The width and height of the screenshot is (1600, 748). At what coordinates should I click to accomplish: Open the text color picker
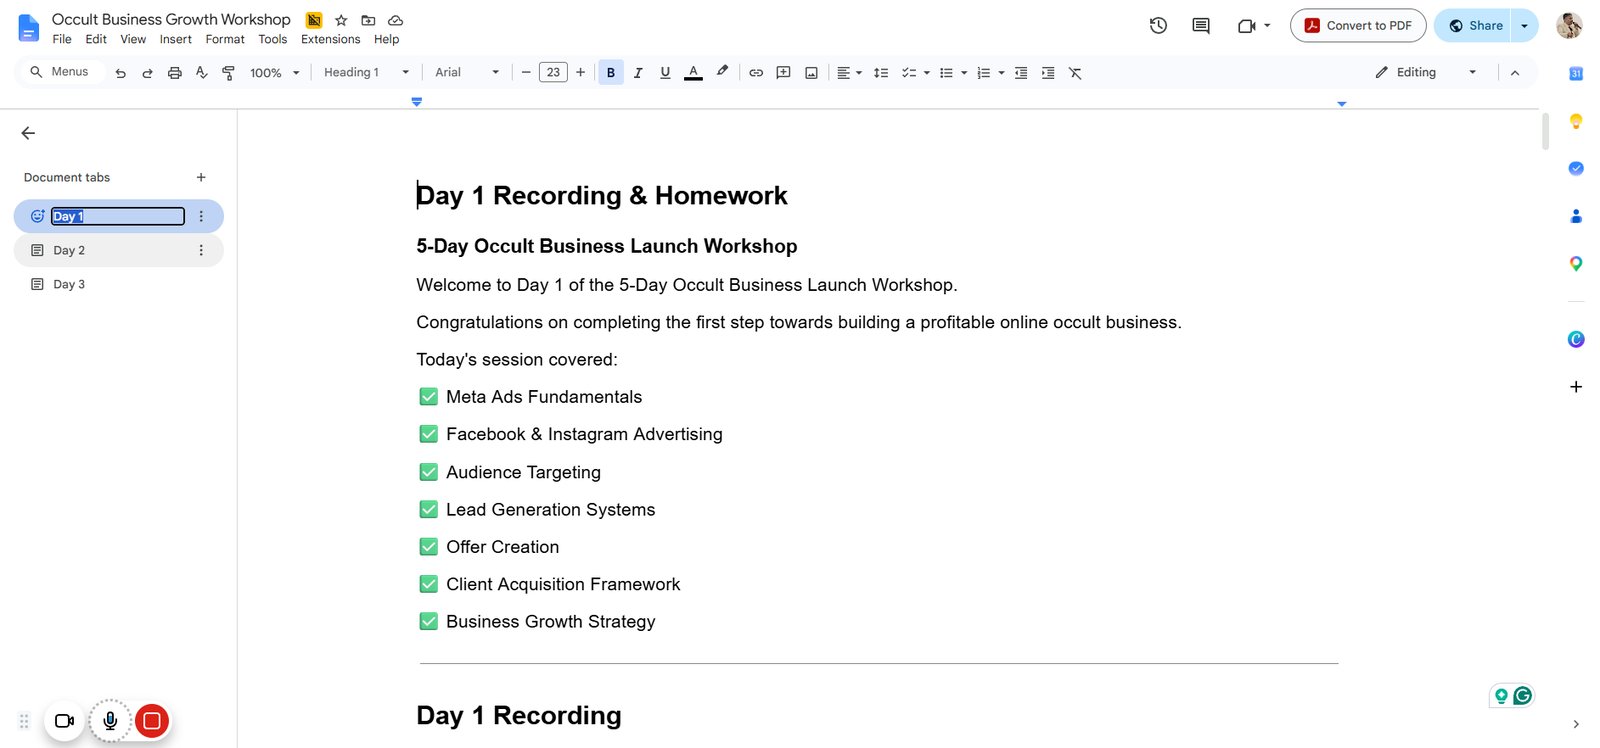coord(693,73)
